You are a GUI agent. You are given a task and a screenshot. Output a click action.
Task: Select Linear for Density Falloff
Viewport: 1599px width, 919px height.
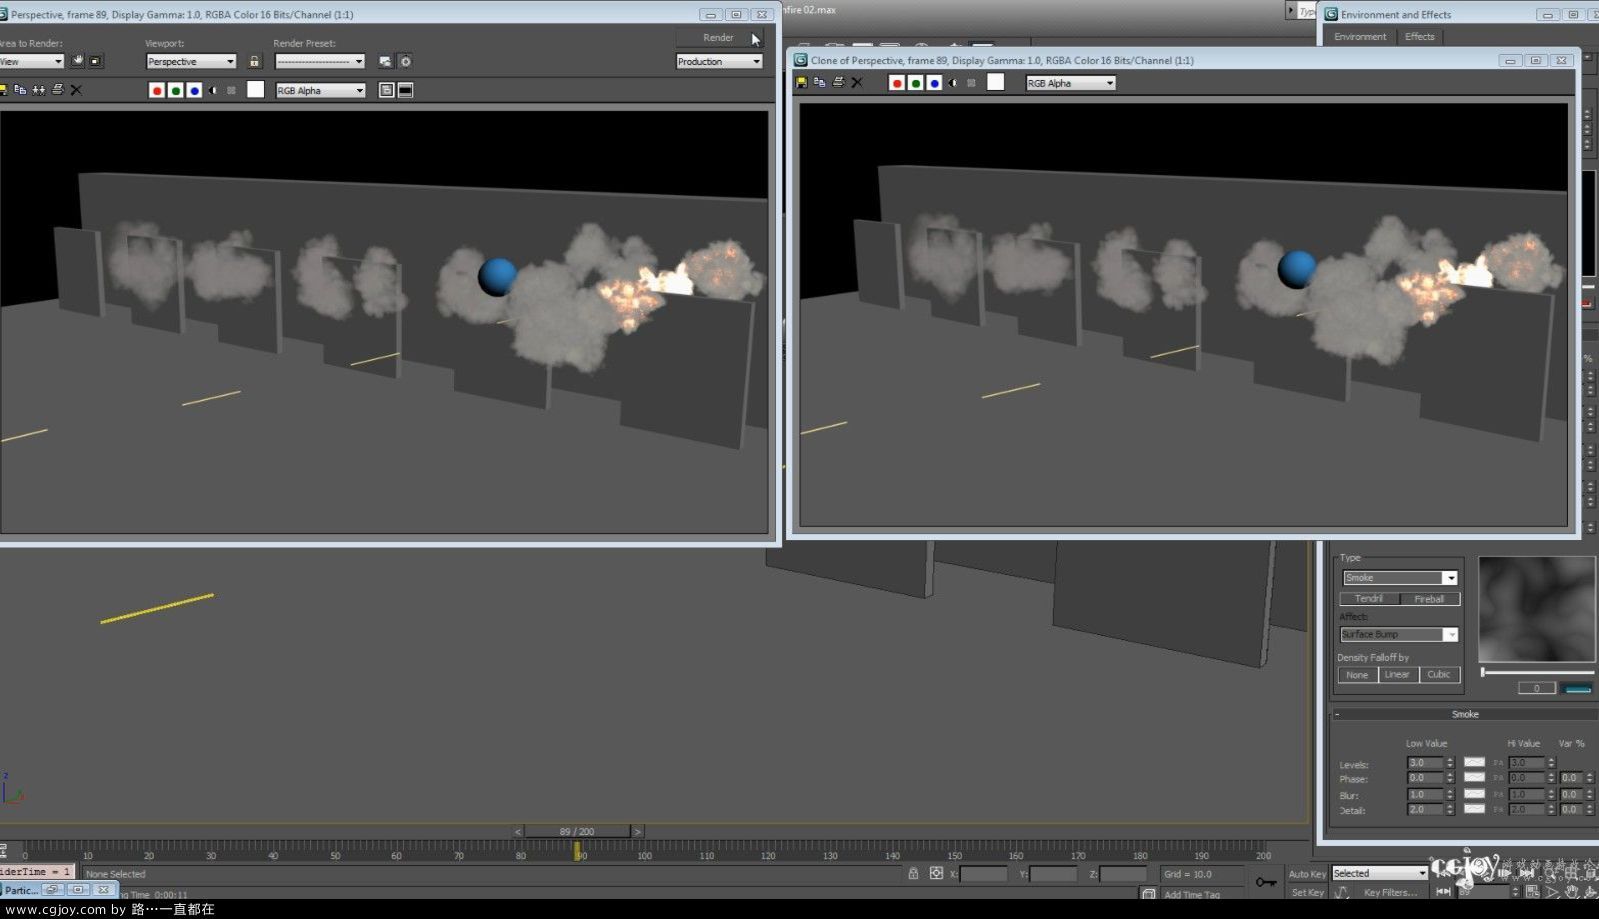point(1397,675)
